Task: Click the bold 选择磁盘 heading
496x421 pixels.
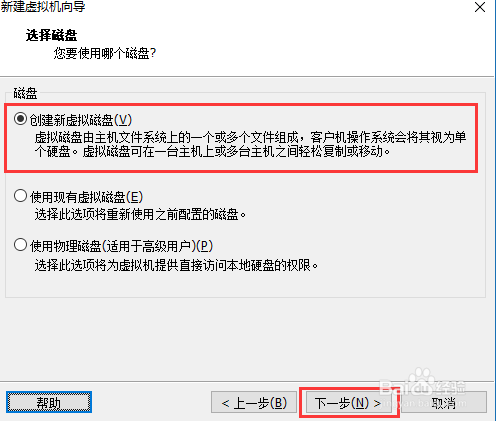Action: tap(51, 35)
